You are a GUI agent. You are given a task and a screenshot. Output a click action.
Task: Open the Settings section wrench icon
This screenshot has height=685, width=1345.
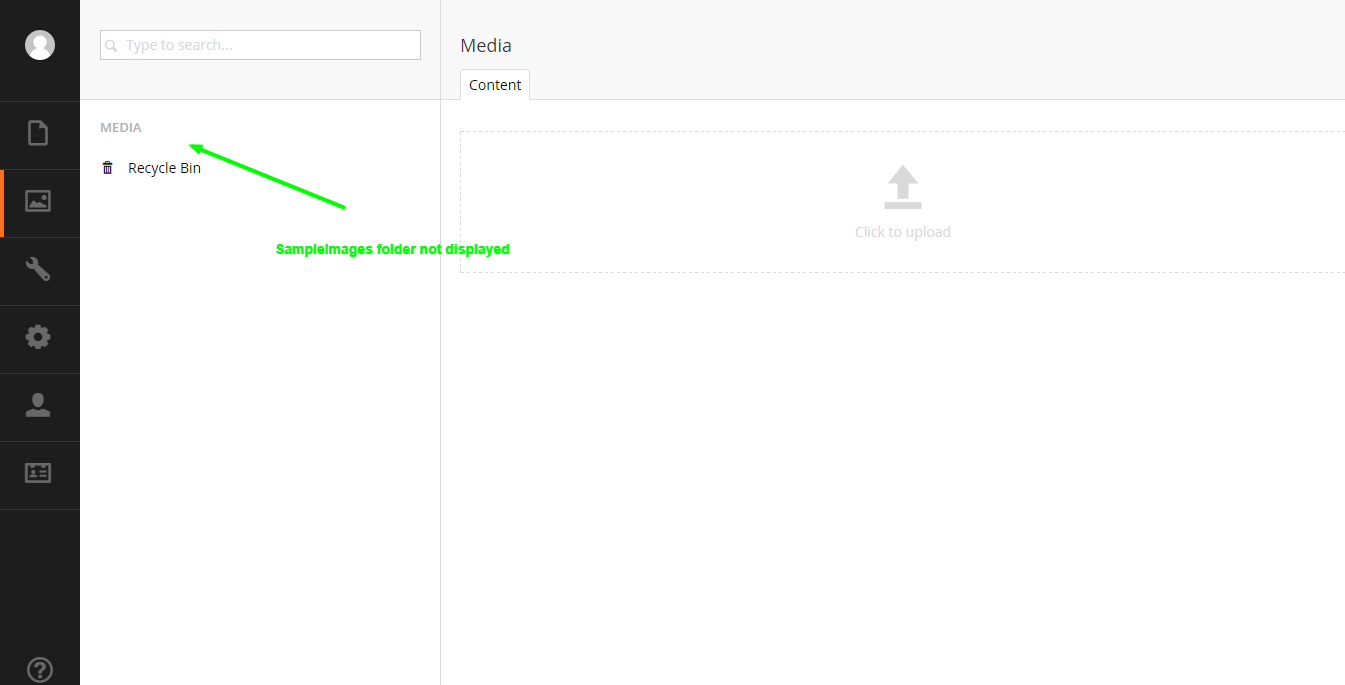tap(38, 269)
